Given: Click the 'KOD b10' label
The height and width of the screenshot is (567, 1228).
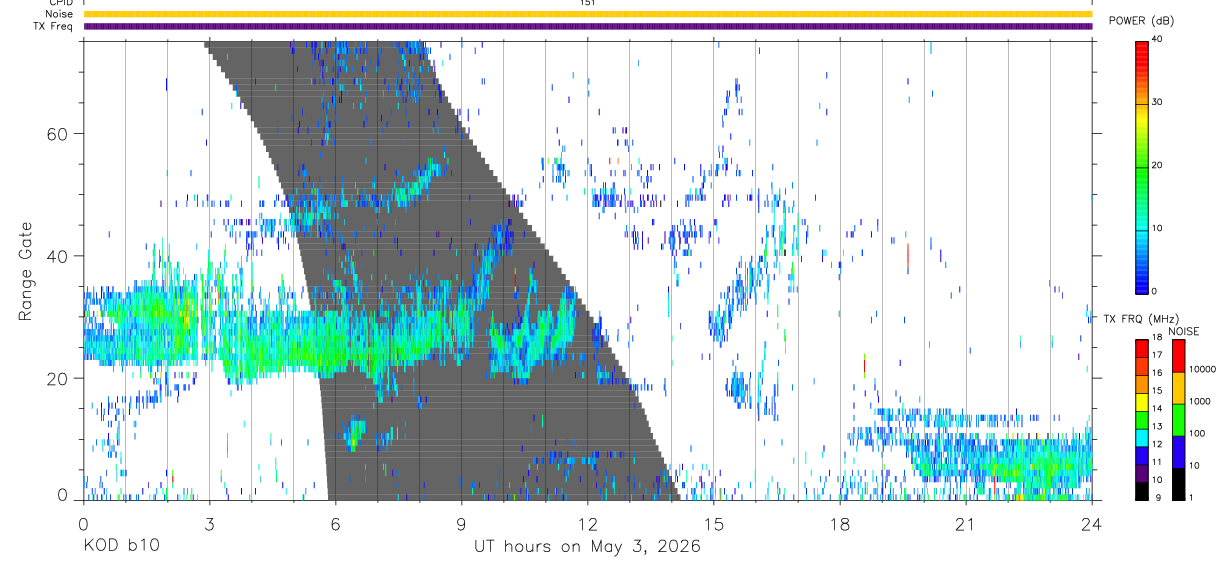Looking at the screenshot, I should [121, 547].
